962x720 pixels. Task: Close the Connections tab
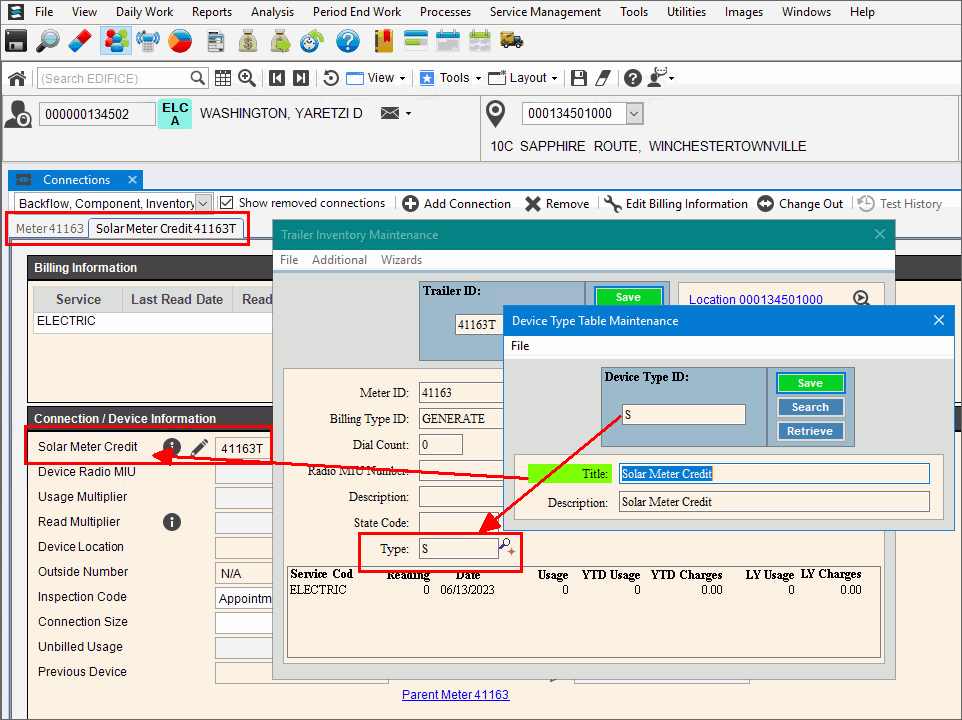tap(132, 180)
